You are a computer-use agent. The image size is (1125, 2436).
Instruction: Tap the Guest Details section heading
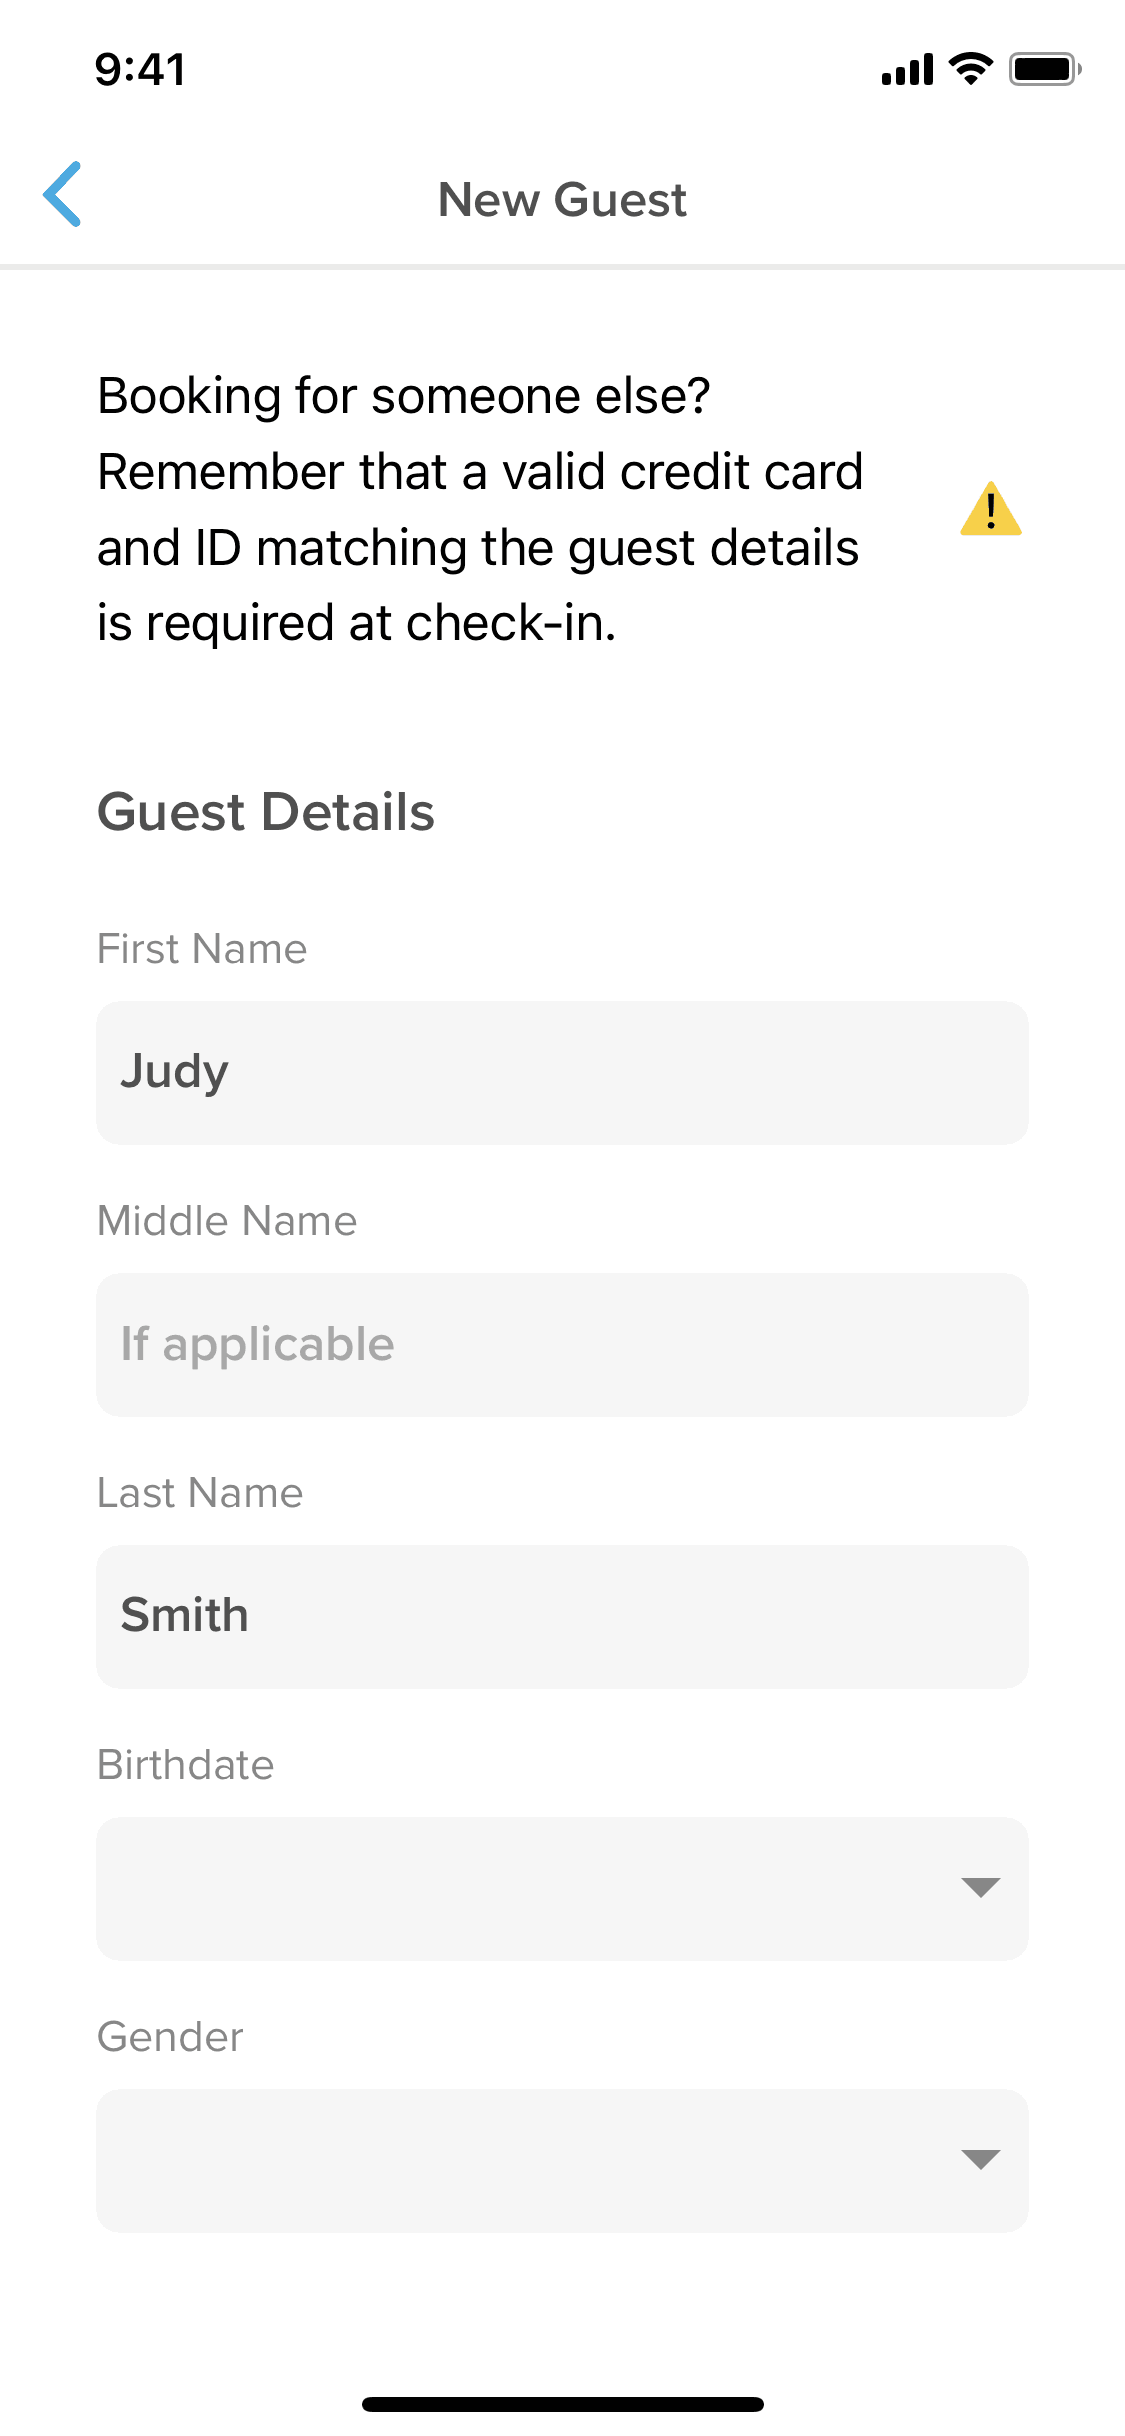pos(266,812)
